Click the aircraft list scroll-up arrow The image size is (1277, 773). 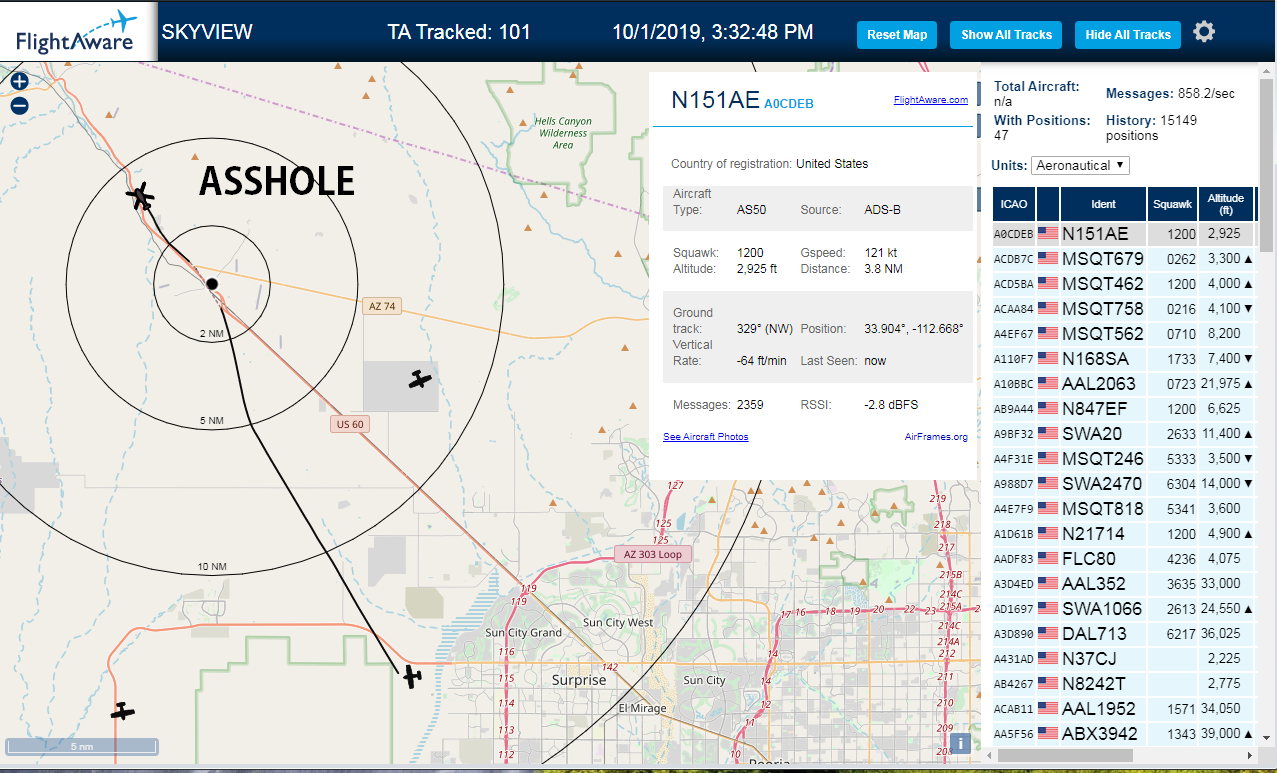pyautogui.click(x=1266, y=72)
